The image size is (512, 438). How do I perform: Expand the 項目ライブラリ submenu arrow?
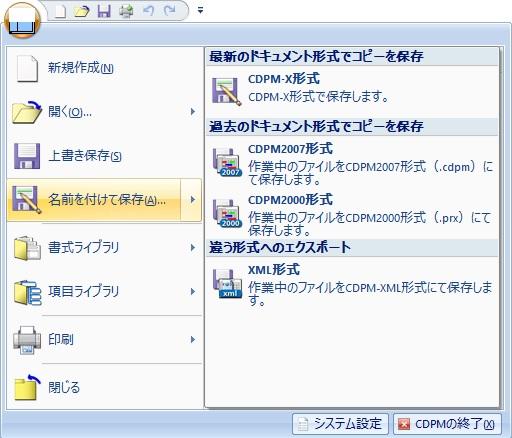pos(193,292)
